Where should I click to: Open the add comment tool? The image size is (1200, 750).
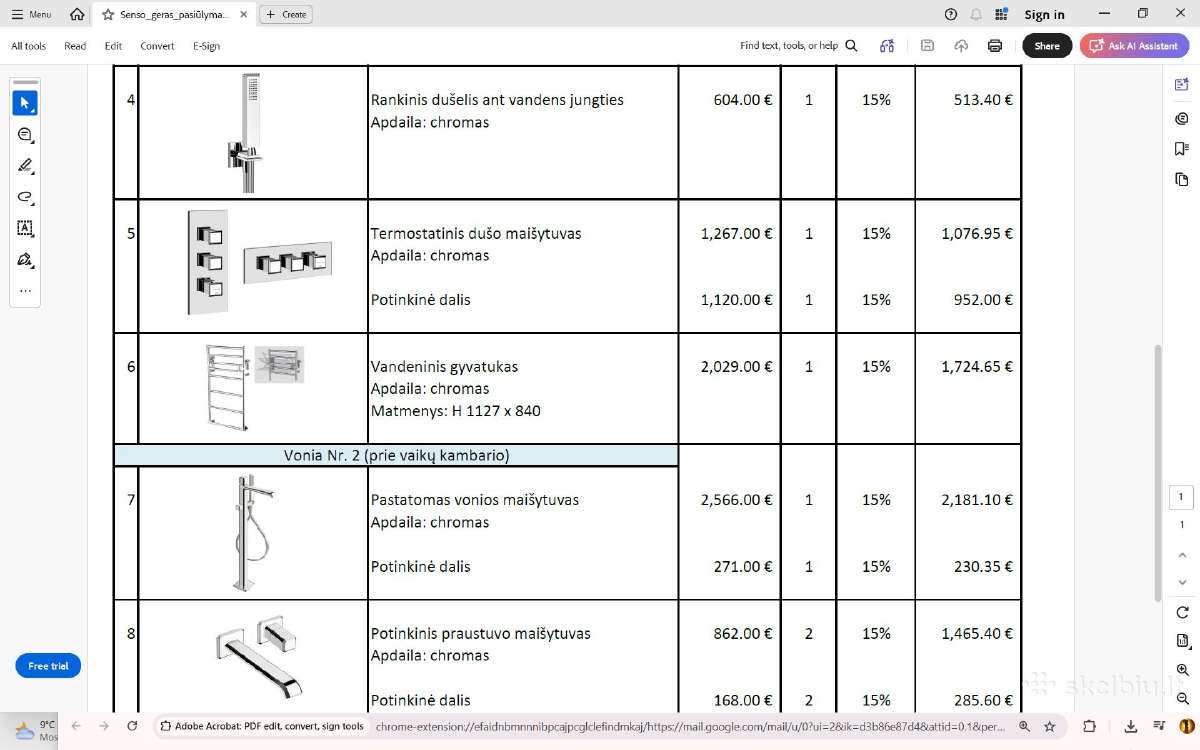[25, 135]
